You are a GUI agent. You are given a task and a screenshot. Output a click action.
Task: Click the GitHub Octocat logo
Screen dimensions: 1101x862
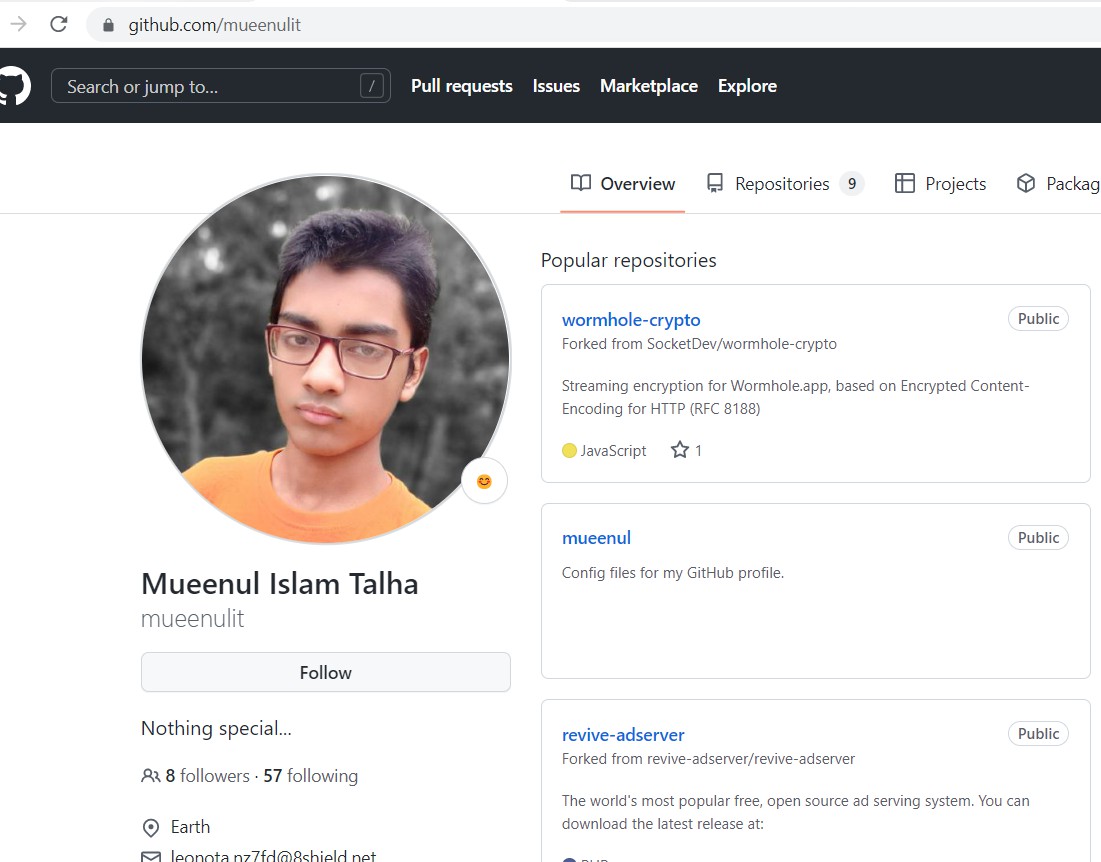tap(14, 86)
